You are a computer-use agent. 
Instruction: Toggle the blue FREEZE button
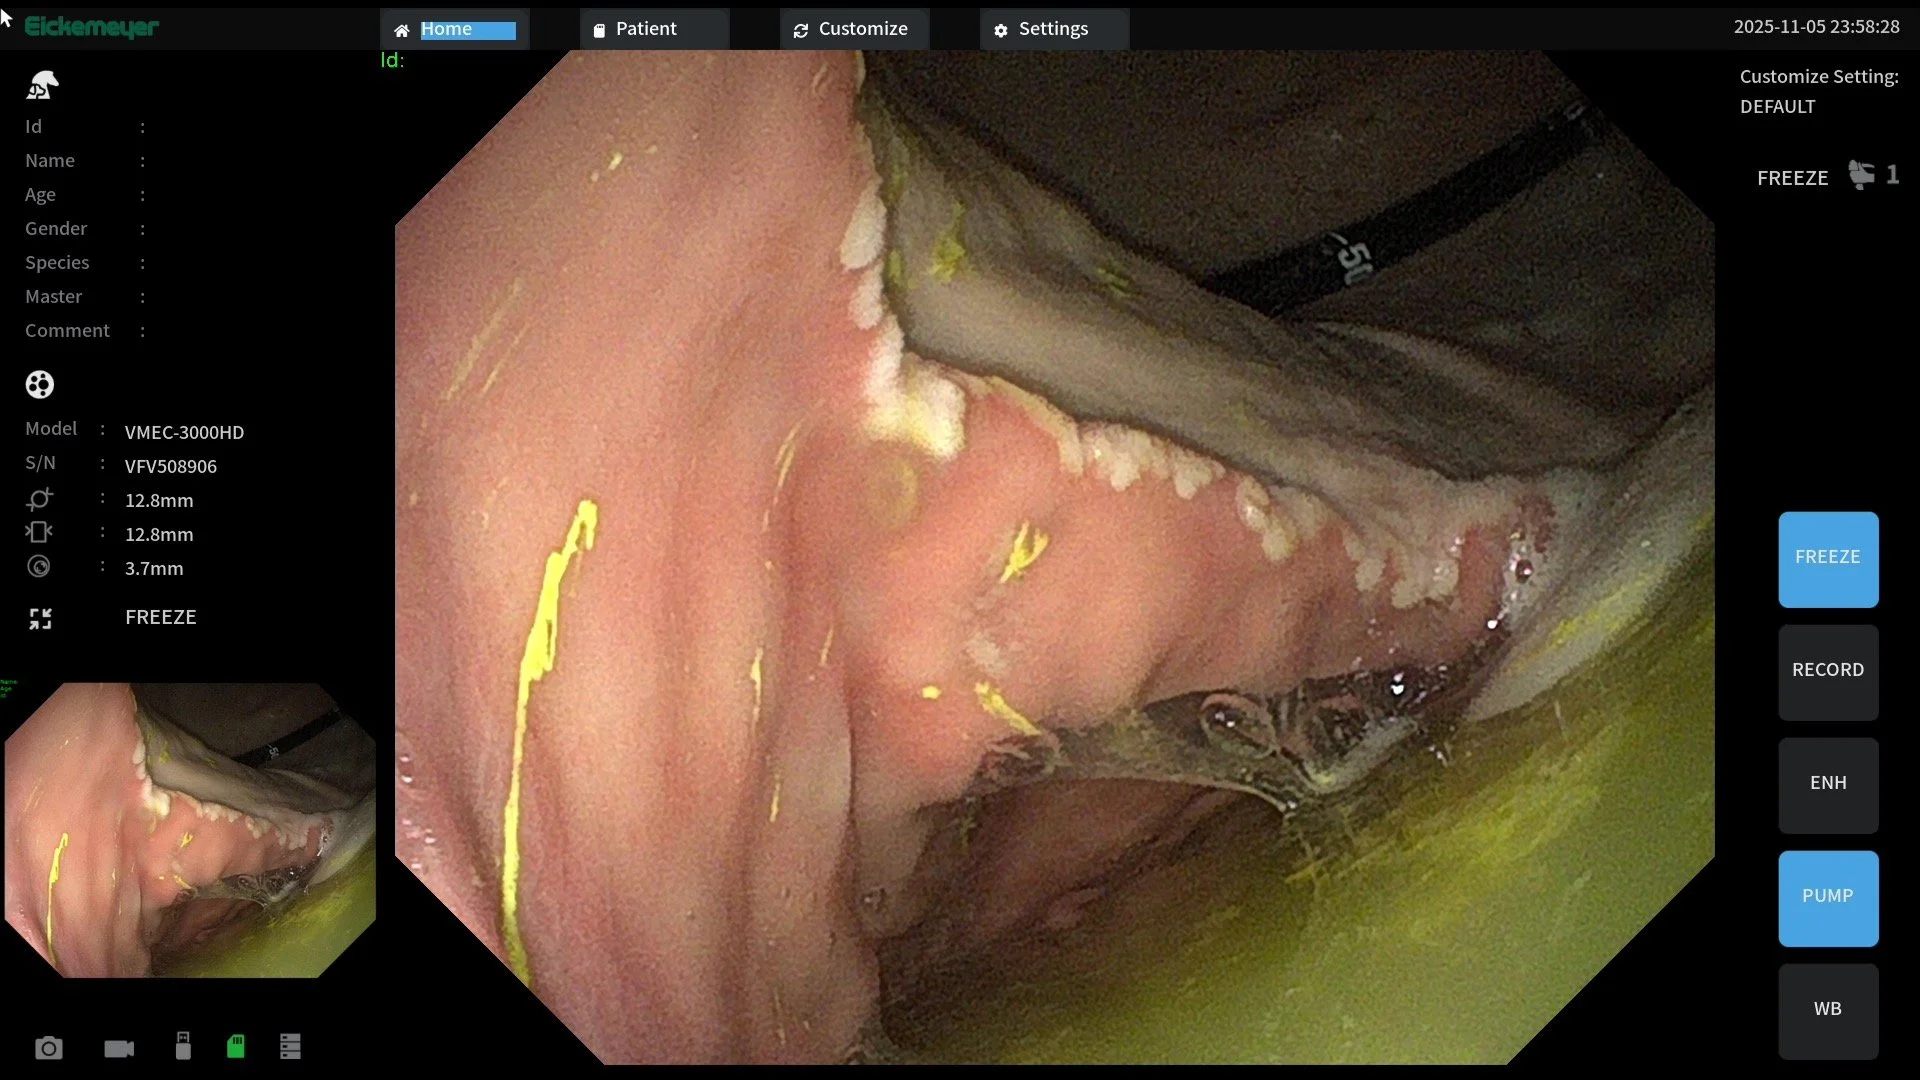click(x=1827, y=559)
